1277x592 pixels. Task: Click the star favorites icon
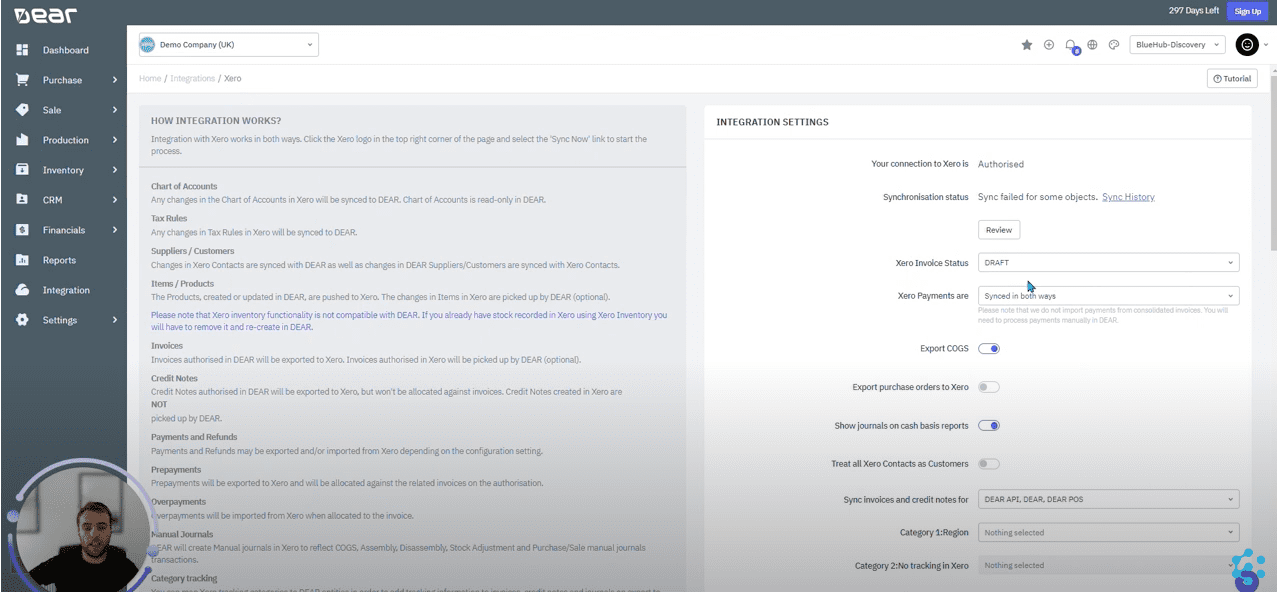click(x=1026, y=44)
